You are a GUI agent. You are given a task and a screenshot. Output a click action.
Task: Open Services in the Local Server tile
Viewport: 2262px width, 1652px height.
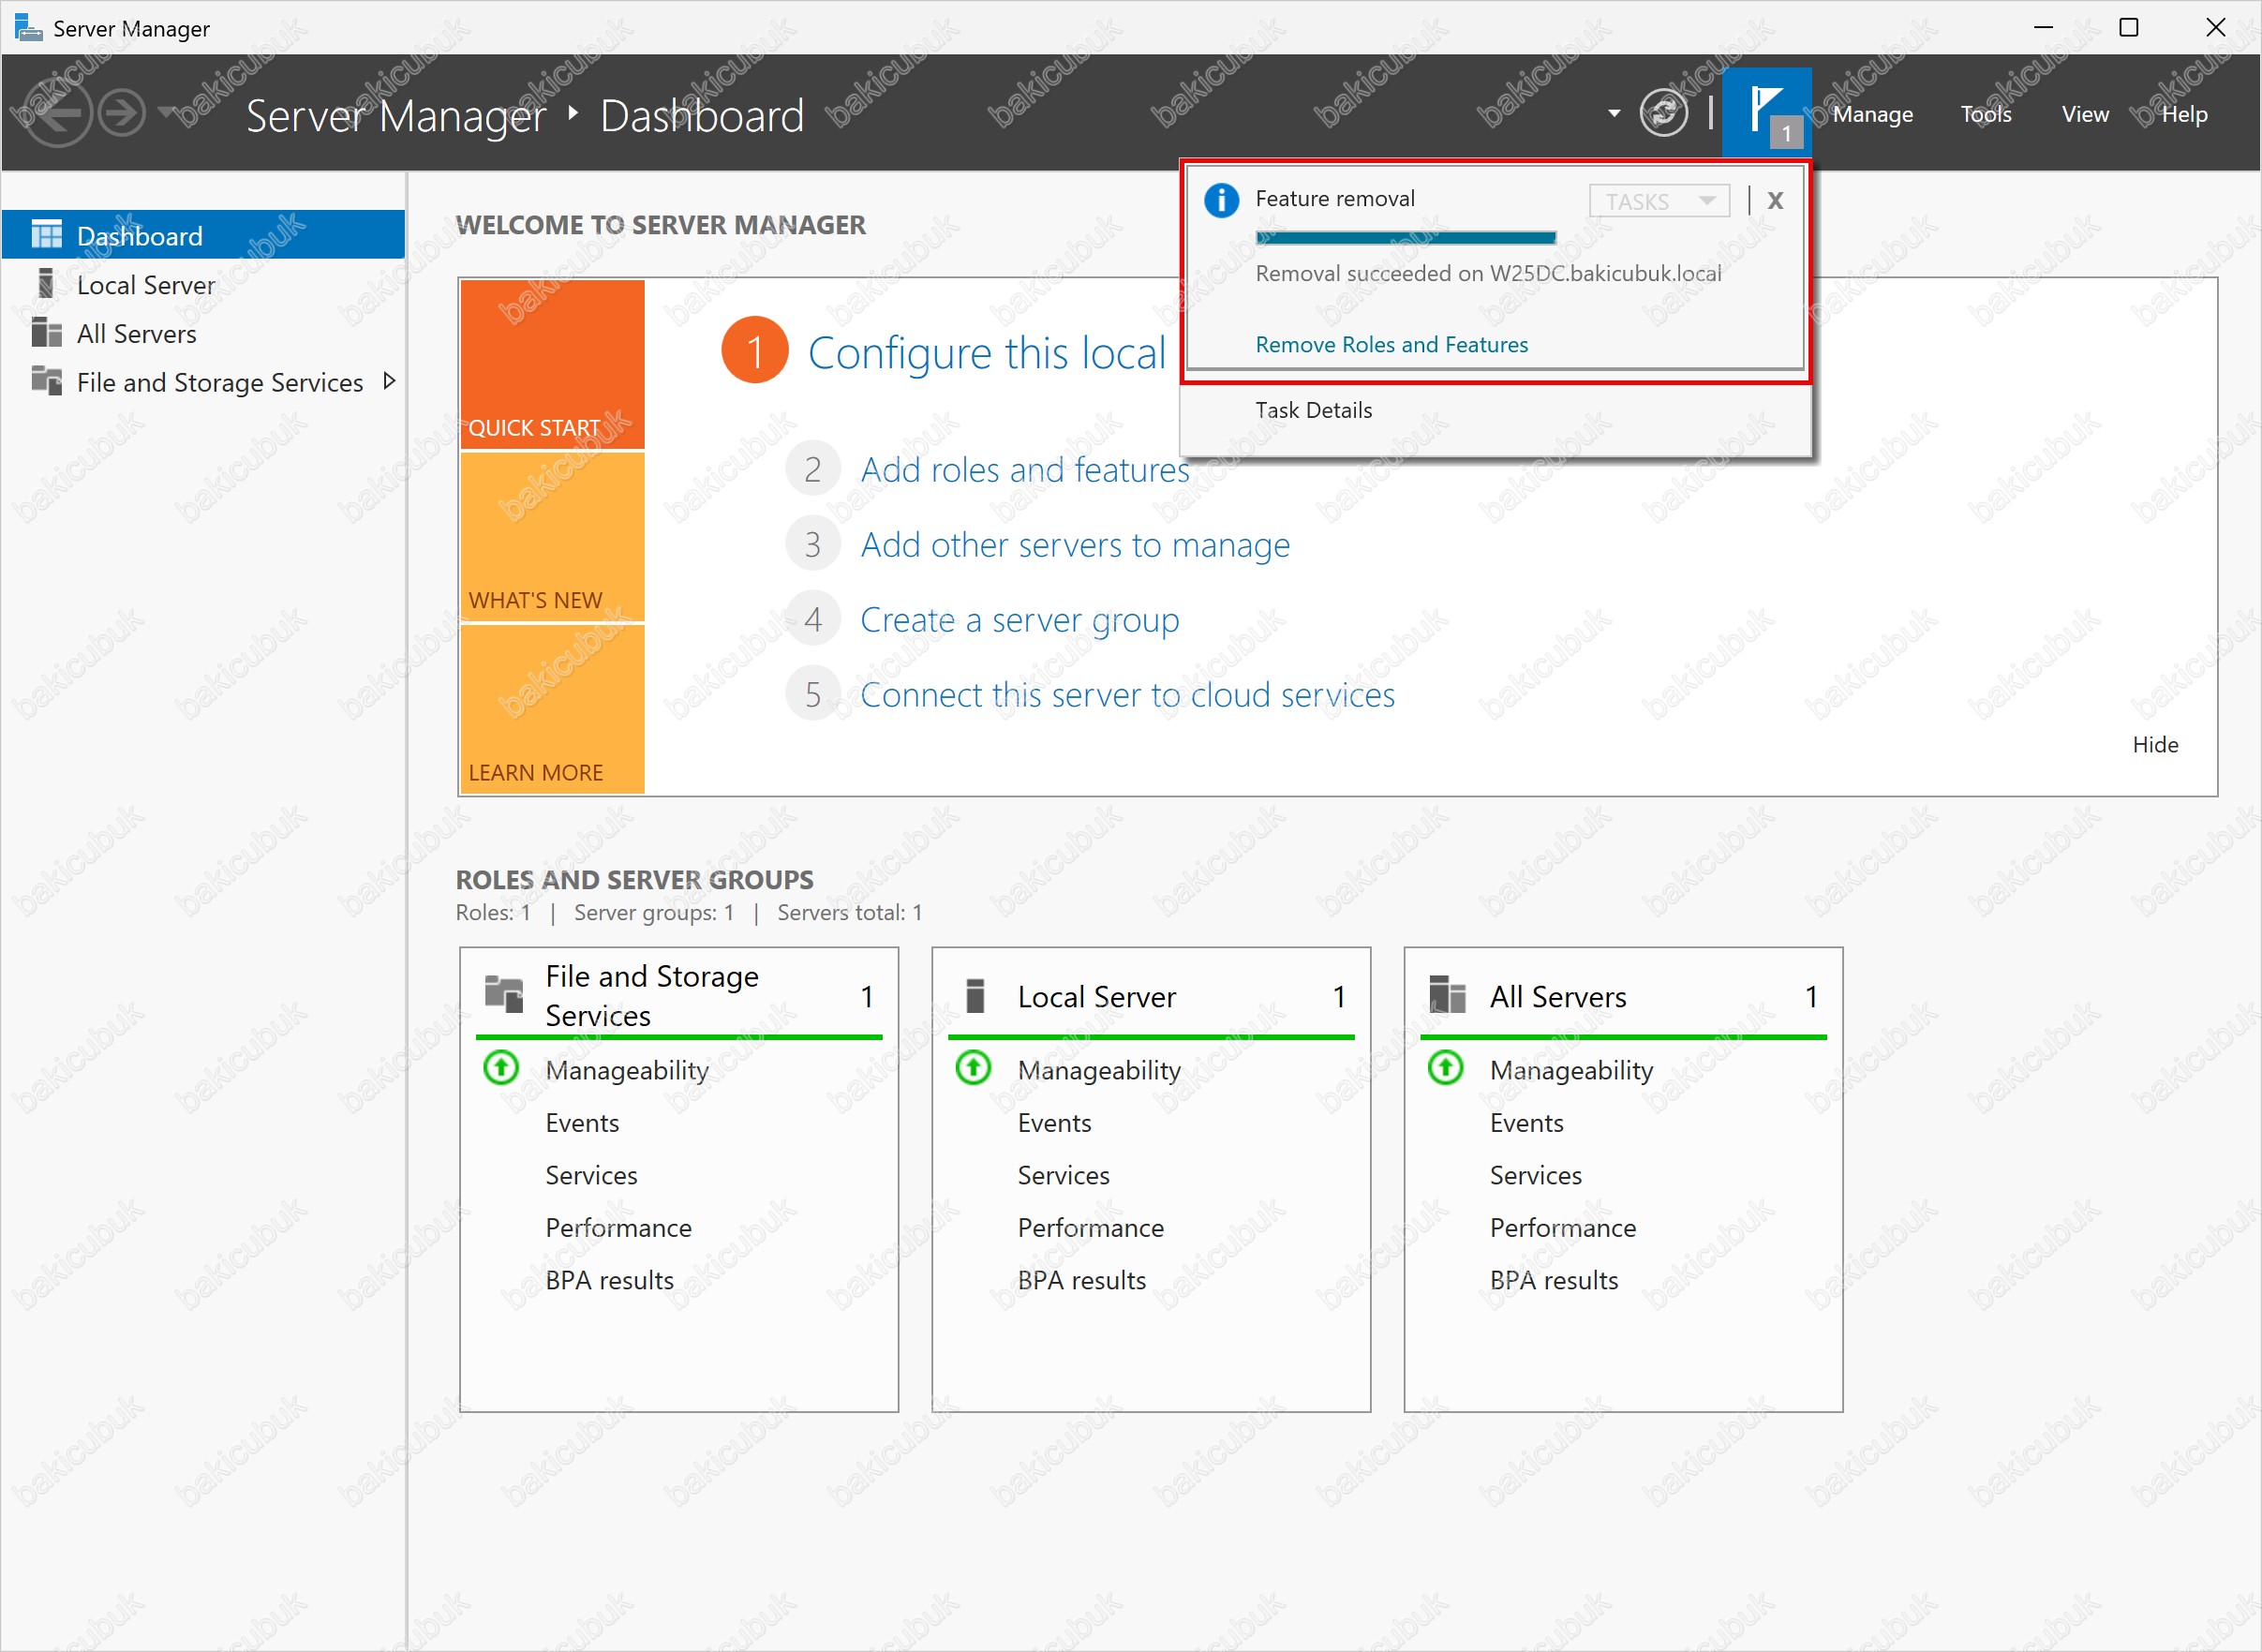point(1063,1175)
